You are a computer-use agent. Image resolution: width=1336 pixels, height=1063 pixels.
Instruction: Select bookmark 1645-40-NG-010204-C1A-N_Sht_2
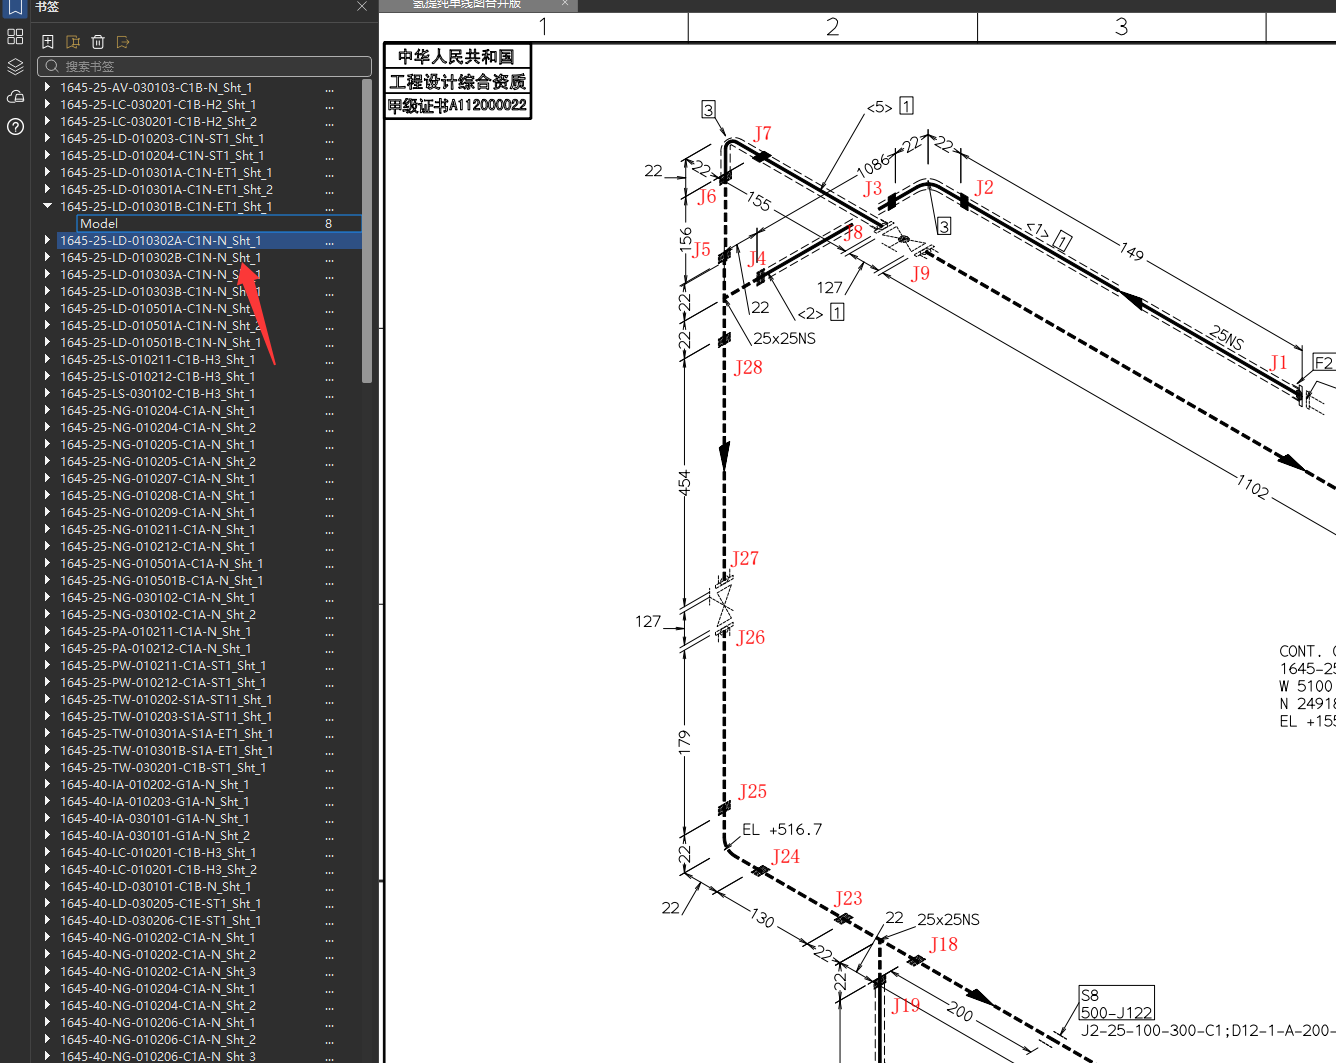tap(157, 1006)
